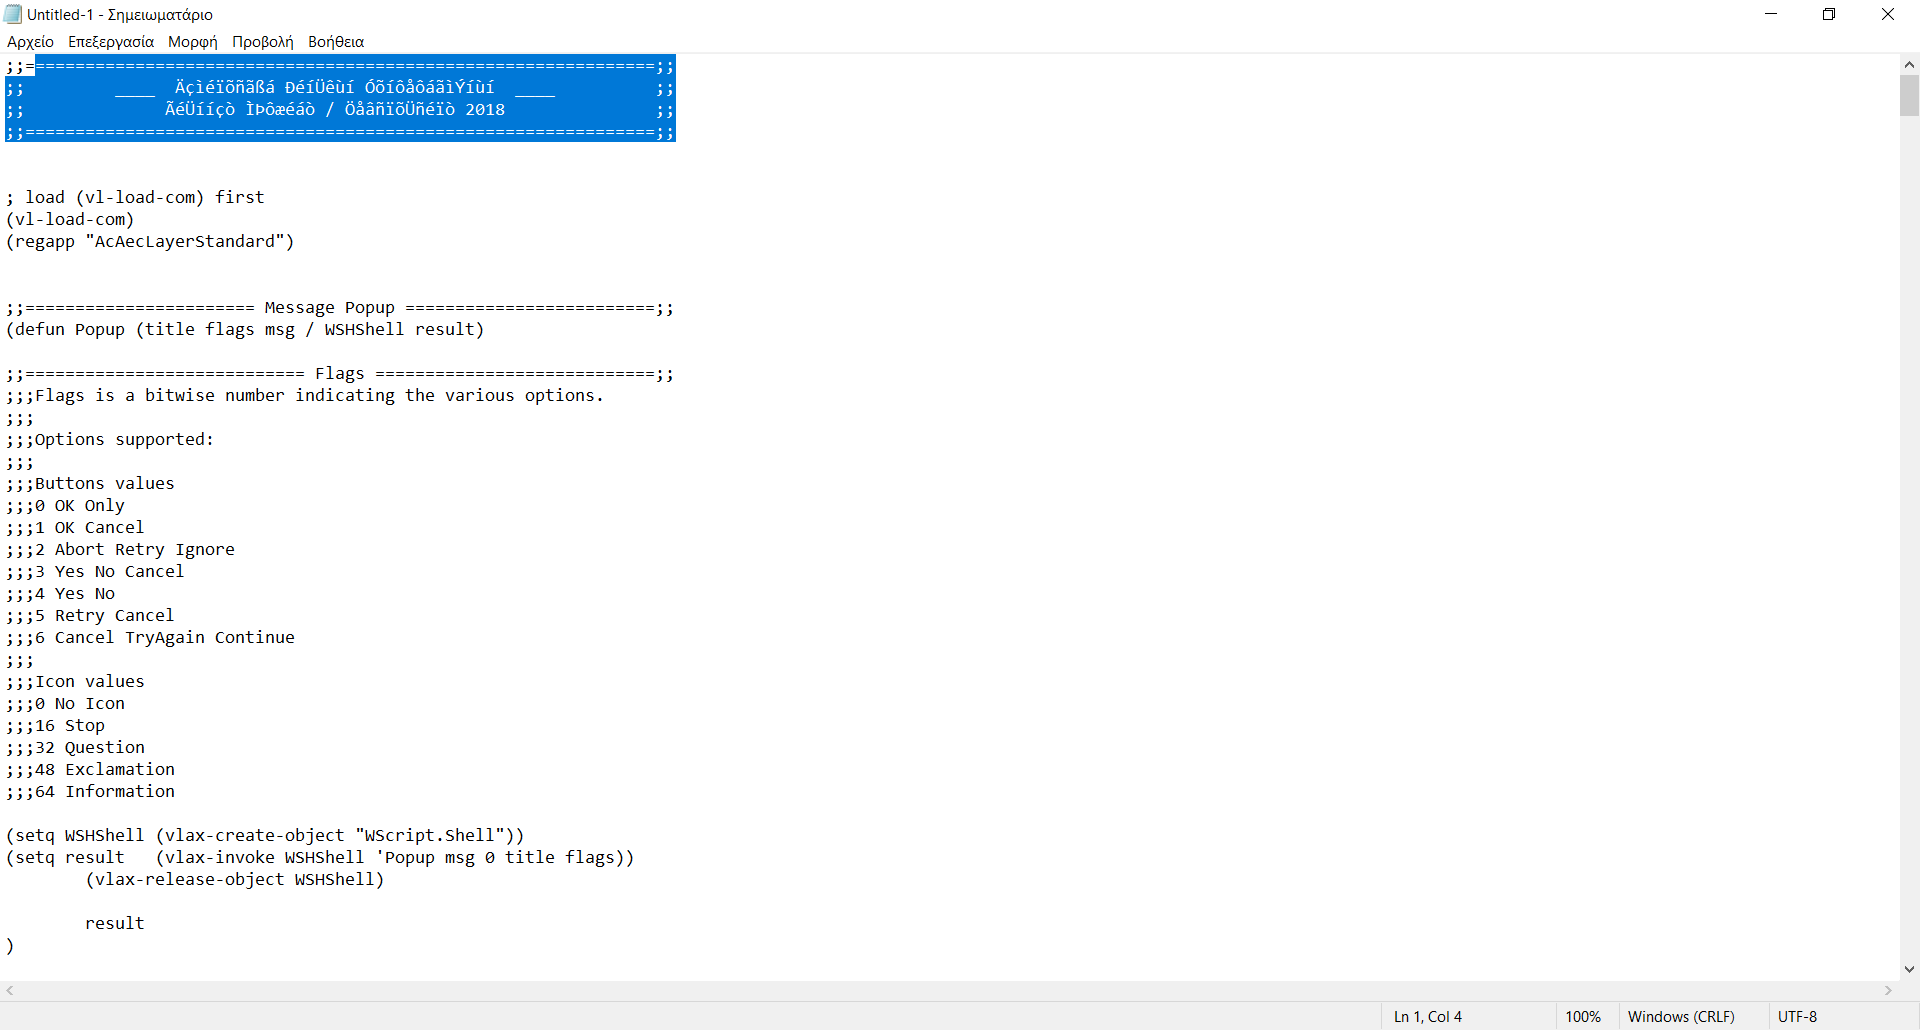Viewport: 1920px width, 1030px height.
Task: Place cursor on the (vl-load-com) line
Action: click(70, 220)
